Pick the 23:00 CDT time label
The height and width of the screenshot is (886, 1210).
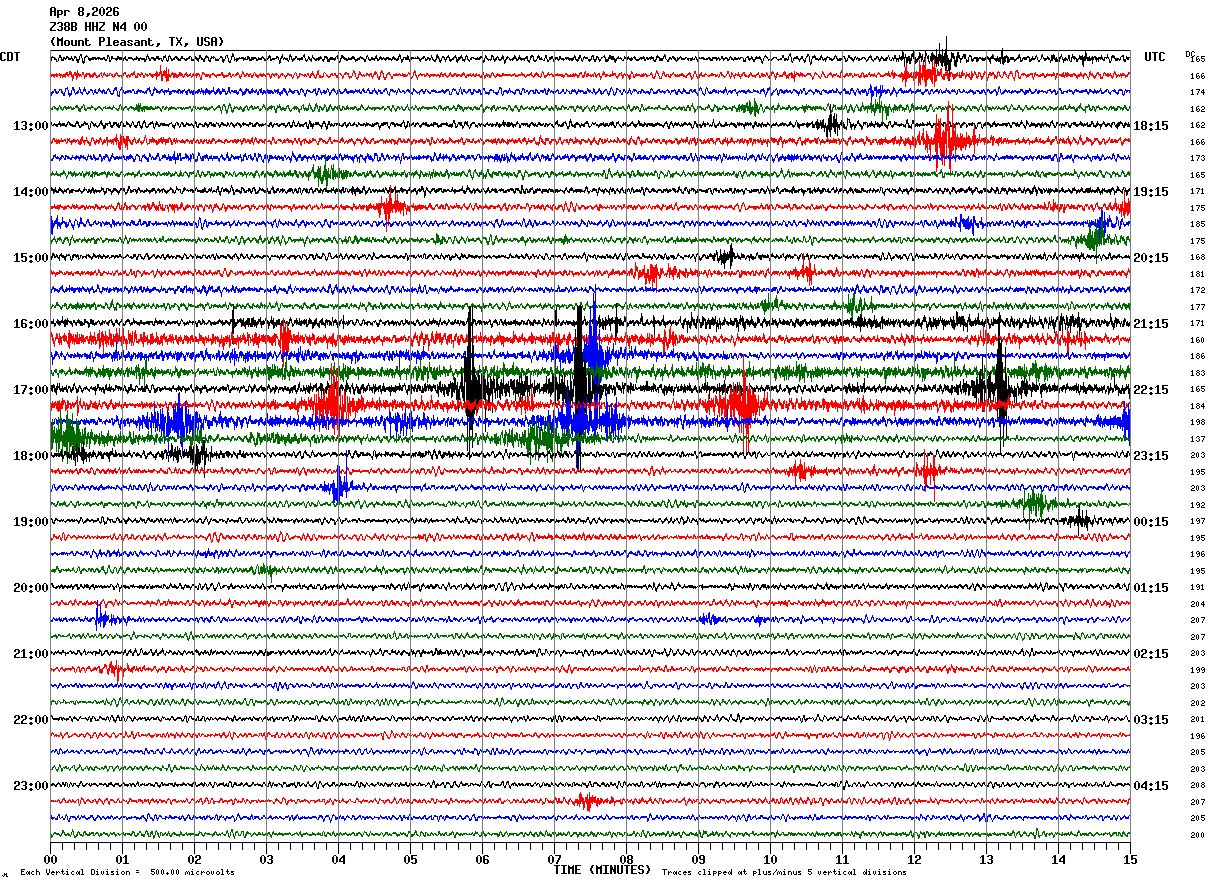click(x=30, y=786)
